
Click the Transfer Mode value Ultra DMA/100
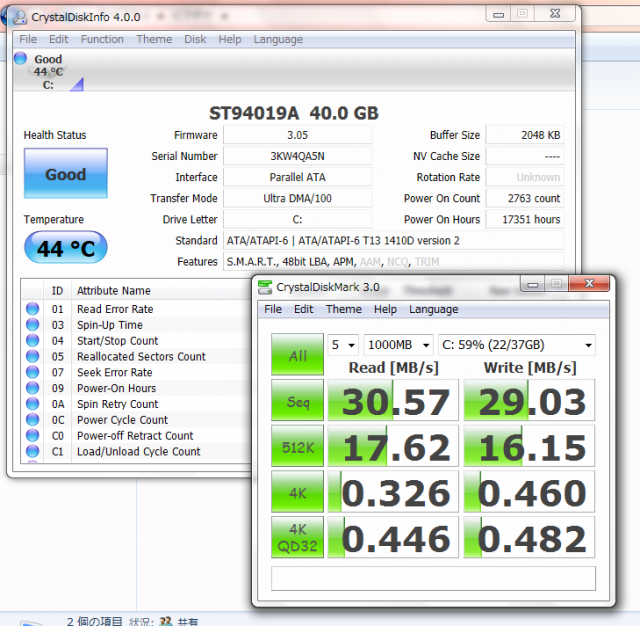pos(298,198)
